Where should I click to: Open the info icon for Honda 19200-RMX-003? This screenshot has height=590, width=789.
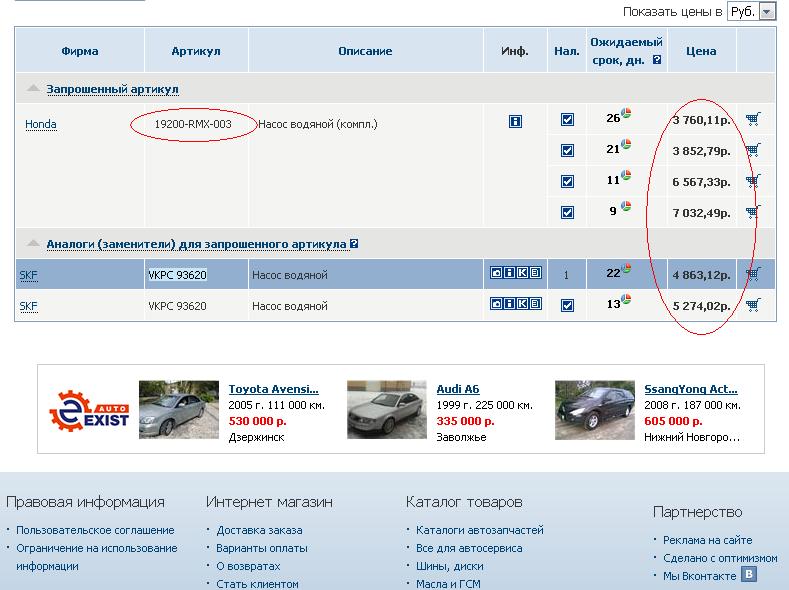pyautogui.click(x=515, y=121)
